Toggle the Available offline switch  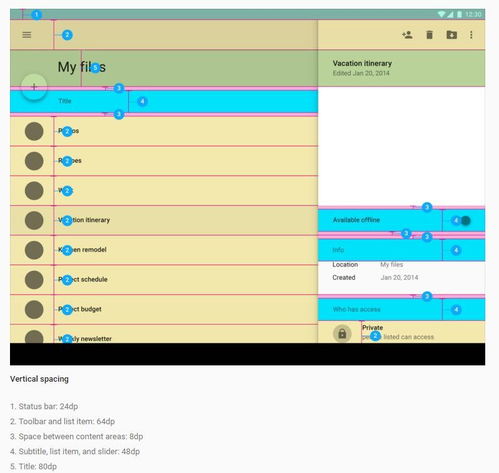pos(463,220)
